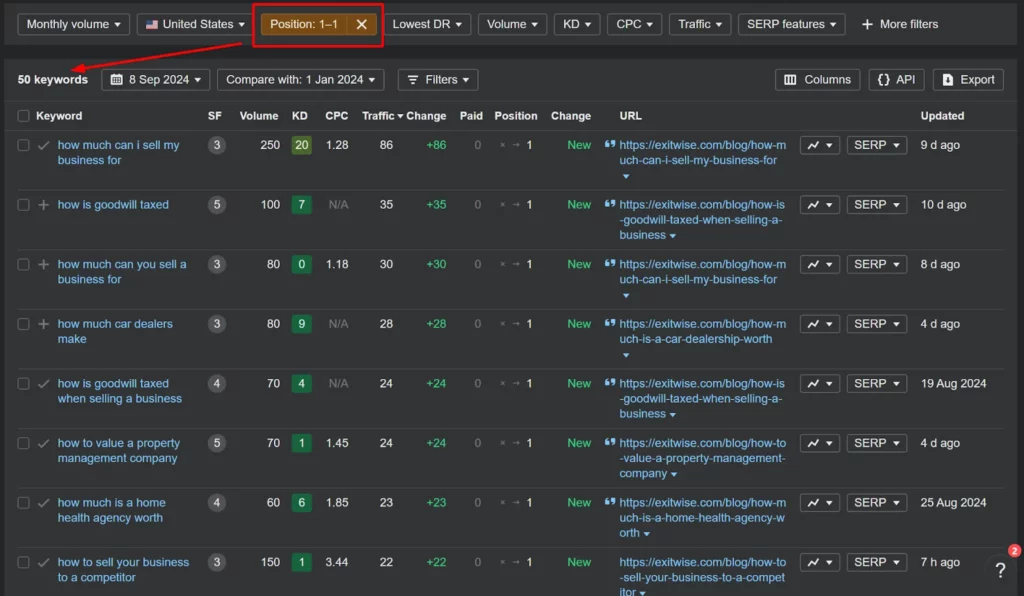Tick the select-all checkbox in the table header
Screen dimensions: 1024x596
pyautogui.click(x=22, y=116)
